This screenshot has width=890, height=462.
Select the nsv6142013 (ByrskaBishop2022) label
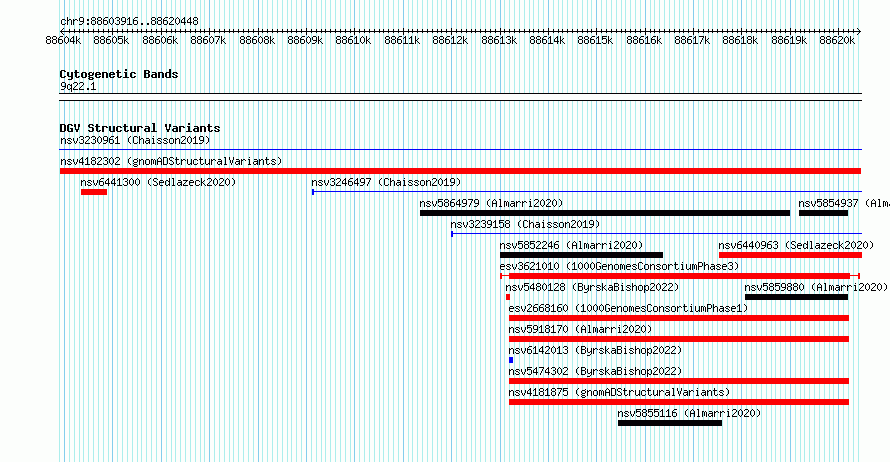coord(595,350)
